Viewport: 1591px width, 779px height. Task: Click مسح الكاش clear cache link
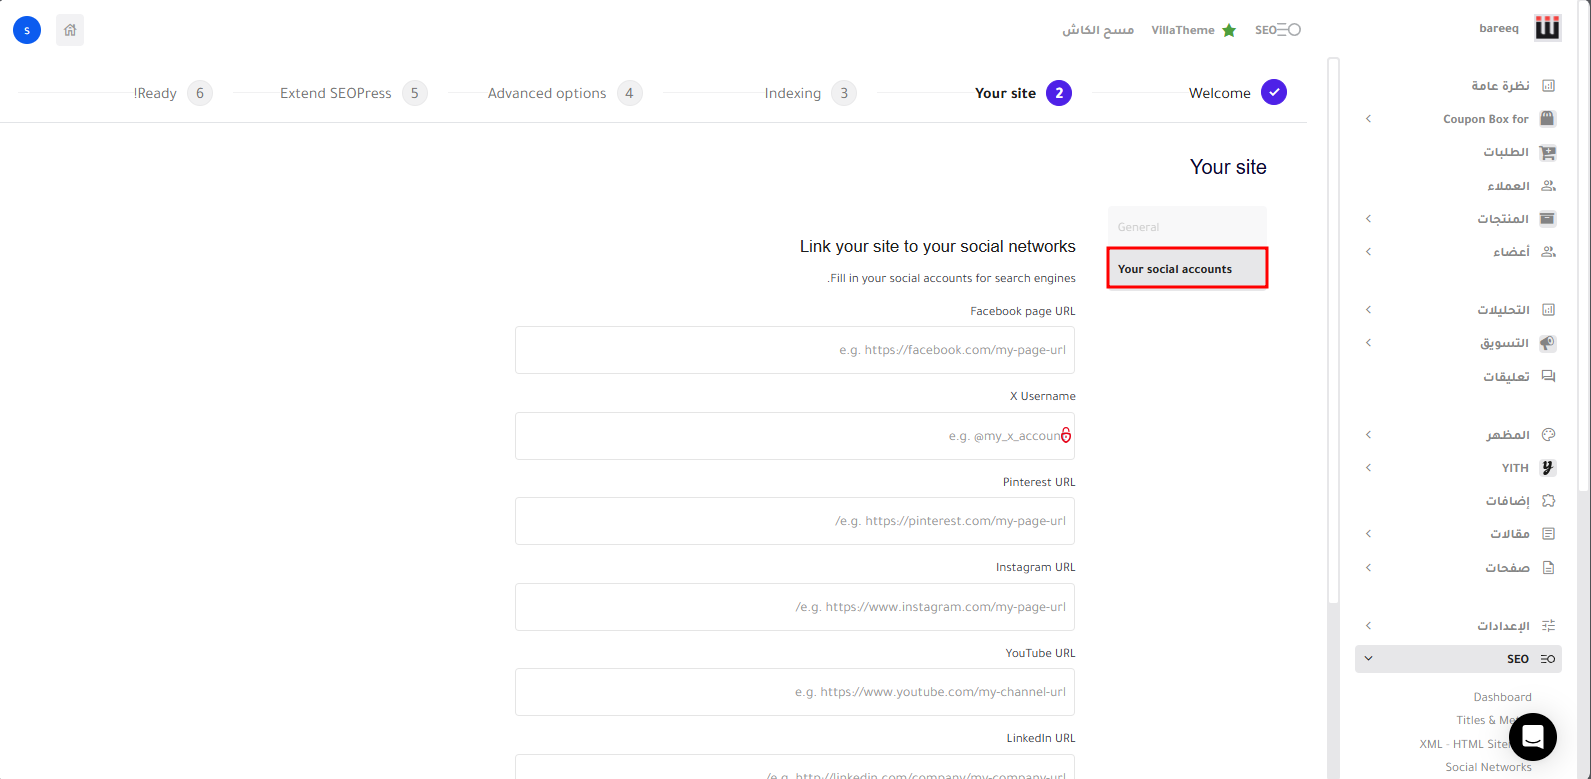[x=1097, y=30]
